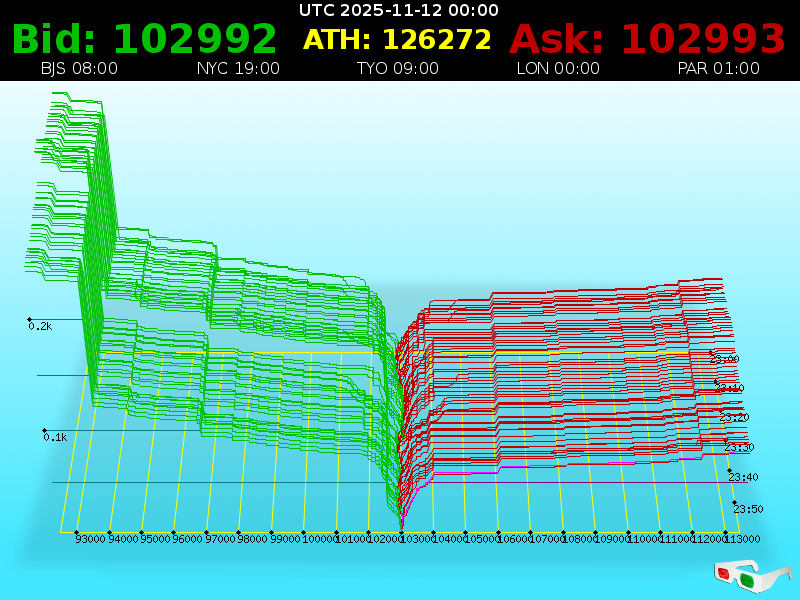Select the PAR 01:00 clock label
This screenshot has height=600, width=800.
point(718,69)
